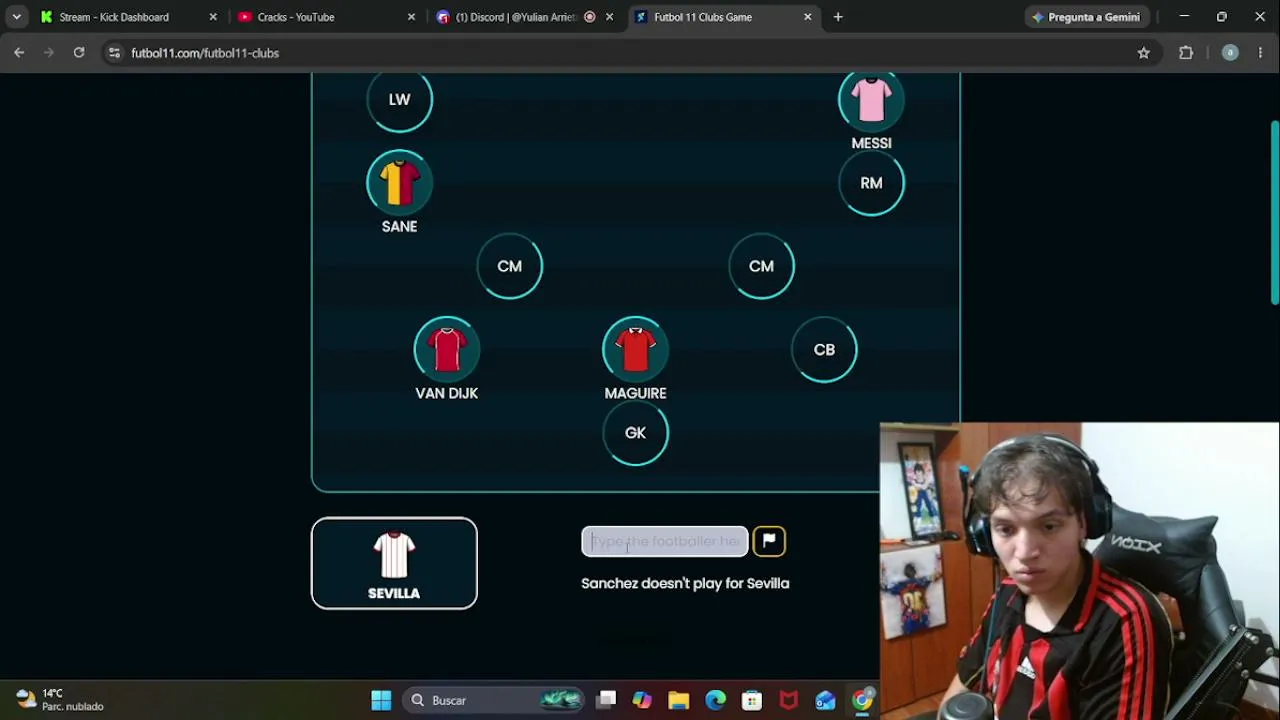Reload the current page
Viewport: 1280px width, 720px height.
[x=78, y=53]
